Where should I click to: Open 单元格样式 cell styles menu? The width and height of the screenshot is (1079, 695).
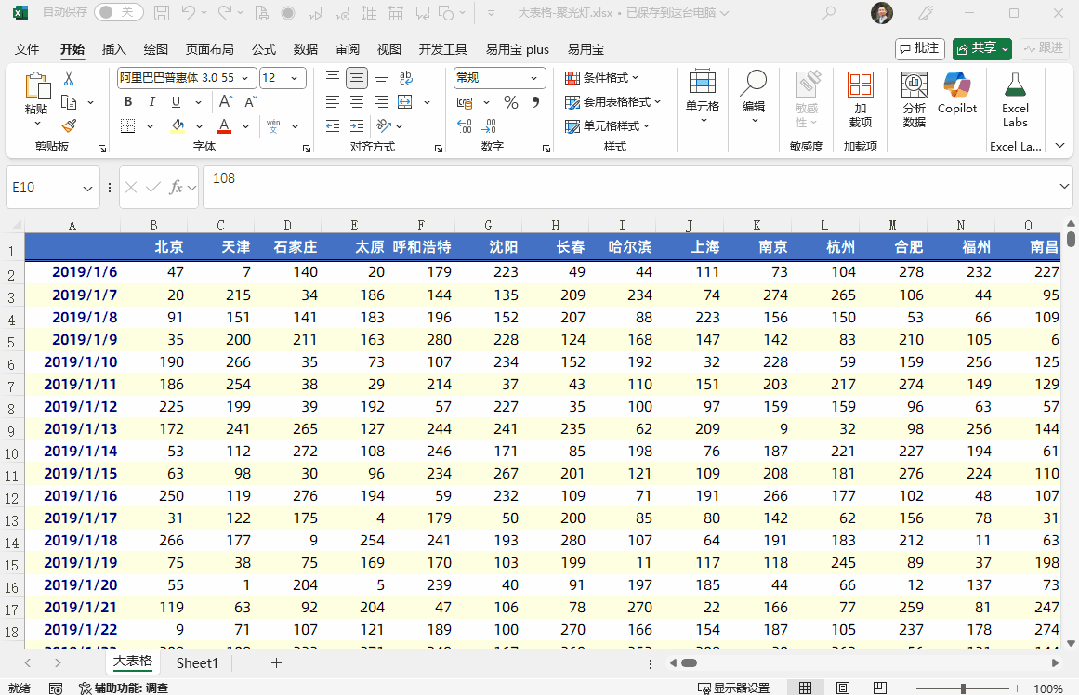click(607, 126)
